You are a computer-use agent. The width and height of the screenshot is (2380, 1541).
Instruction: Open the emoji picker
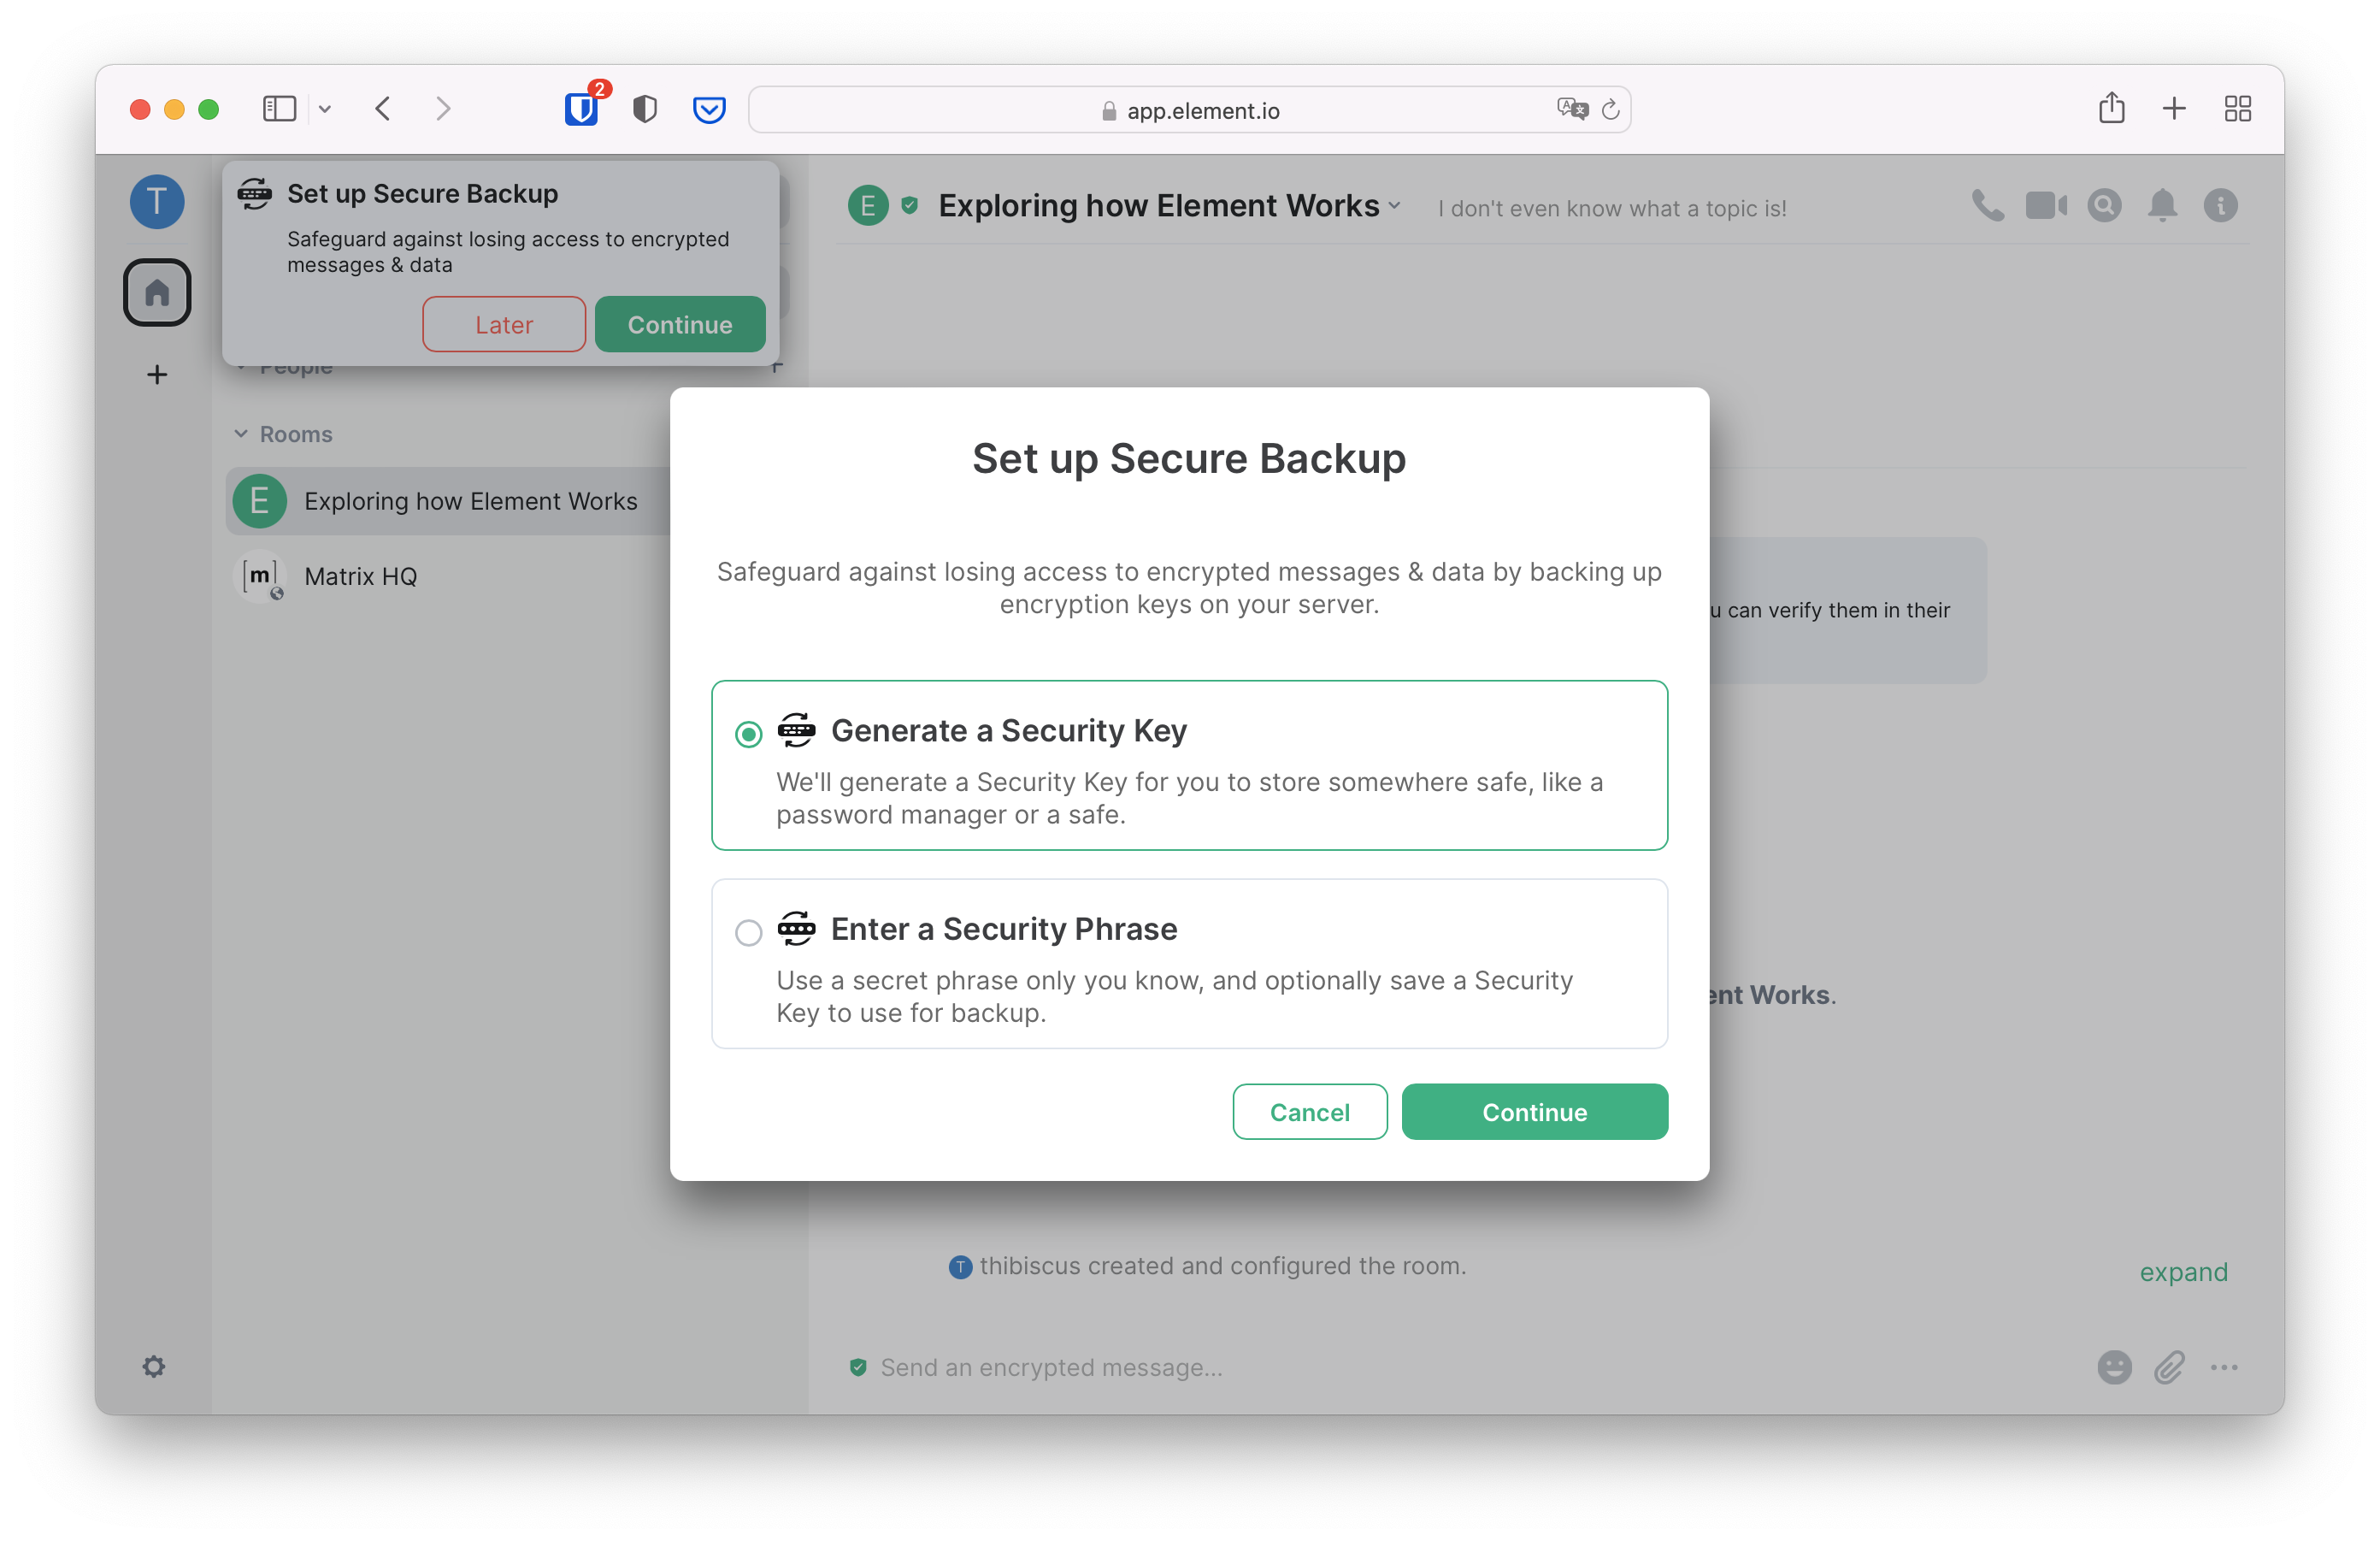click(2114, 1367)
